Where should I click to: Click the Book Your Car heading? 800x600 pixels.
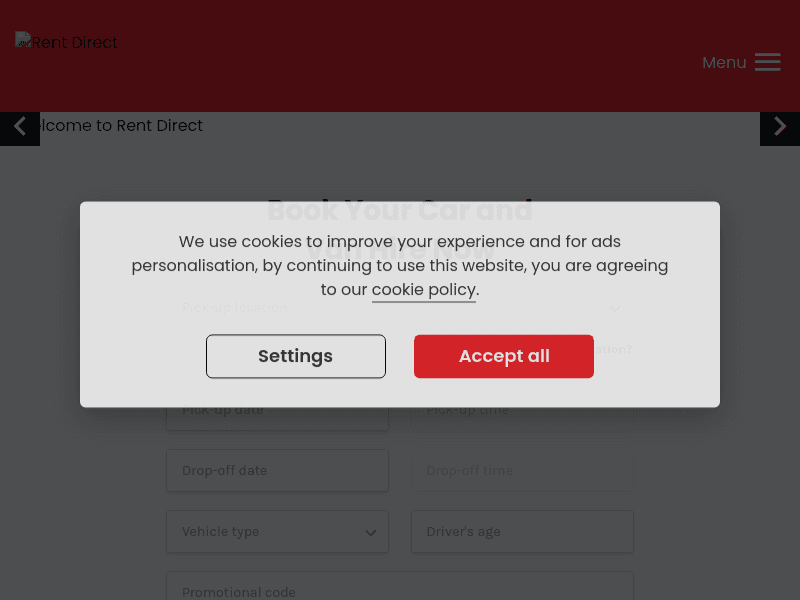tap(400, 210)
